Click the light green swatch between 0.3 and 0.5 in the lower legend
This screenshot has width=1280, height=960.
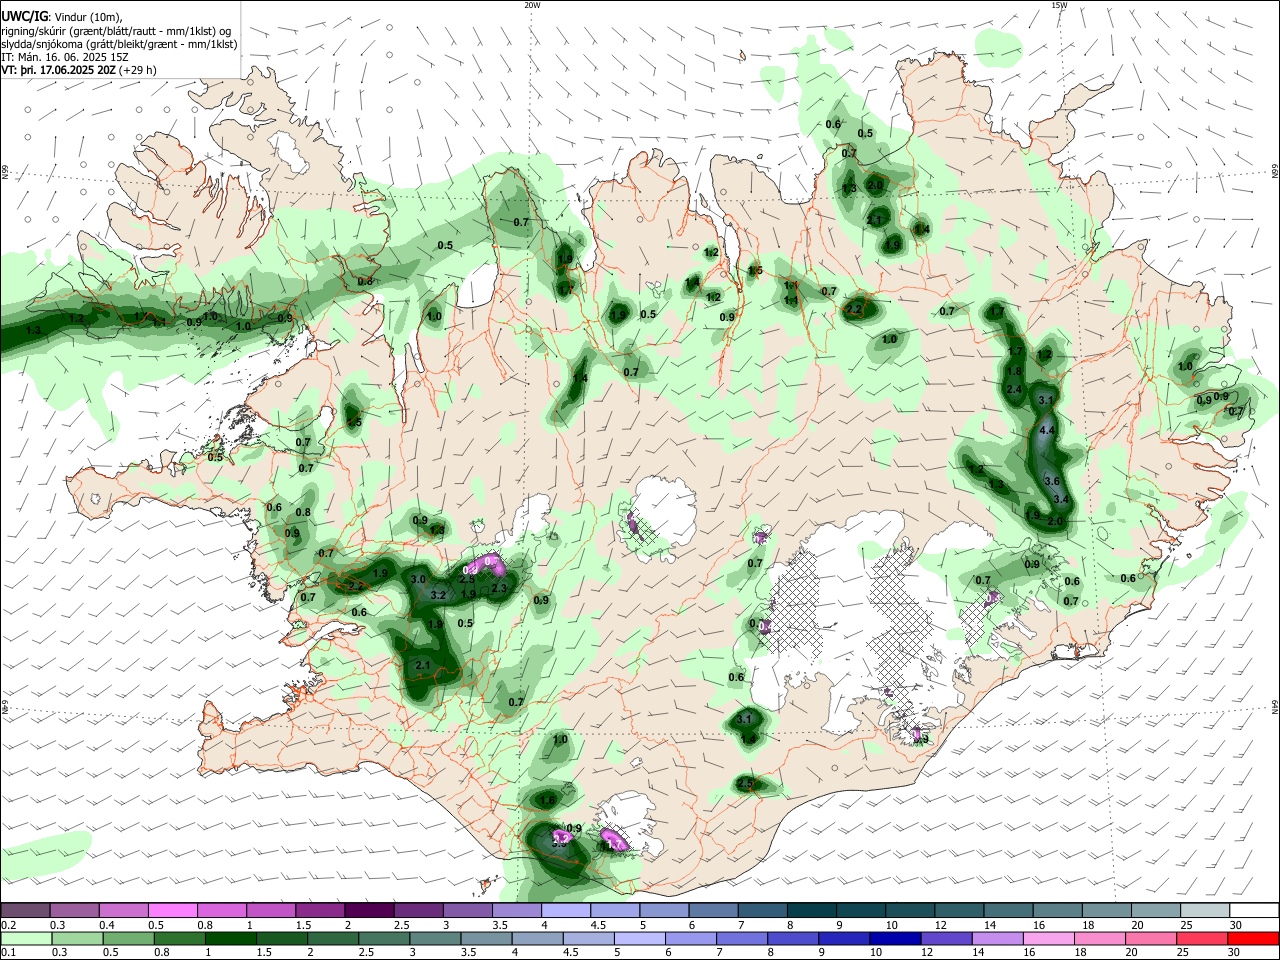pyautogui.click(x=77, y=938)
